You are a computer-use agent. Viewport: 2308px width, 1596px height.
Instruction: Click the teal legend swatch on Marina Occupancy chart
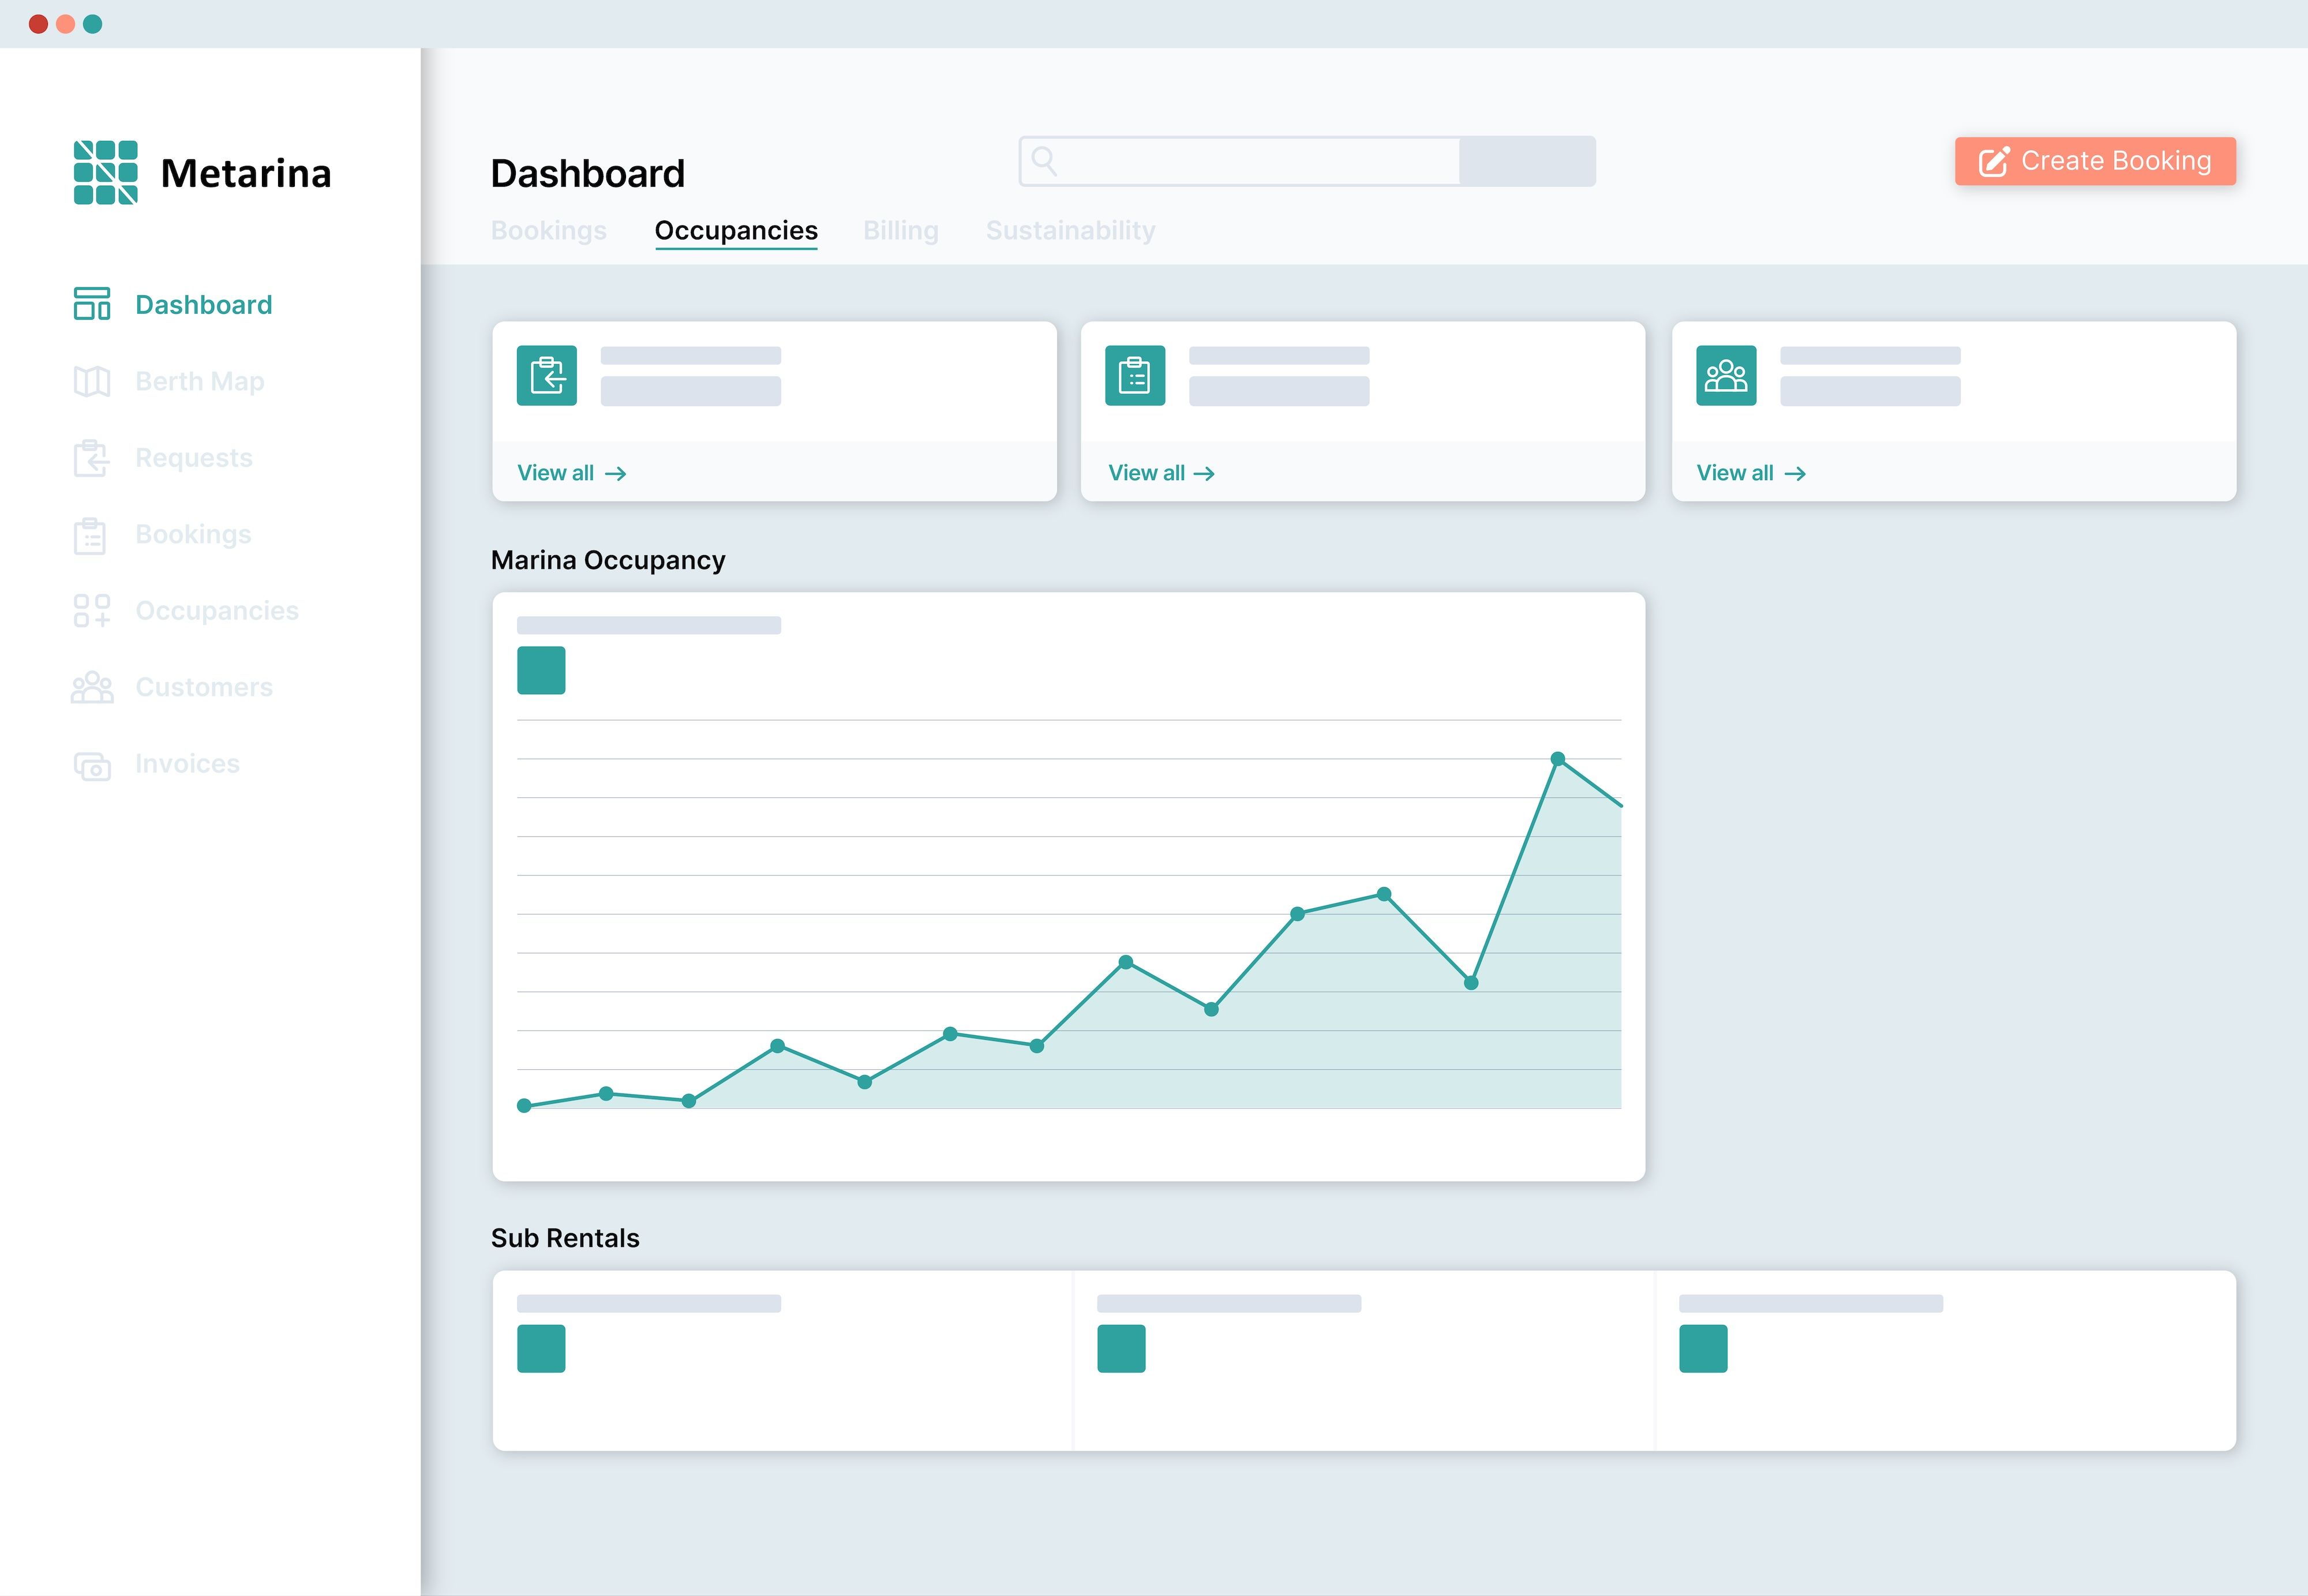541,671
